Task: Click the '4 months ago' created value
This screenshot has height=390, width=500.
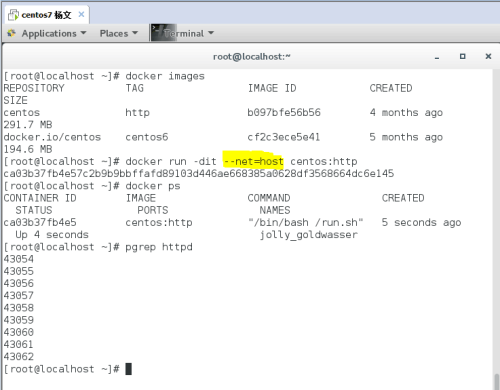Action: coord(406,113)
